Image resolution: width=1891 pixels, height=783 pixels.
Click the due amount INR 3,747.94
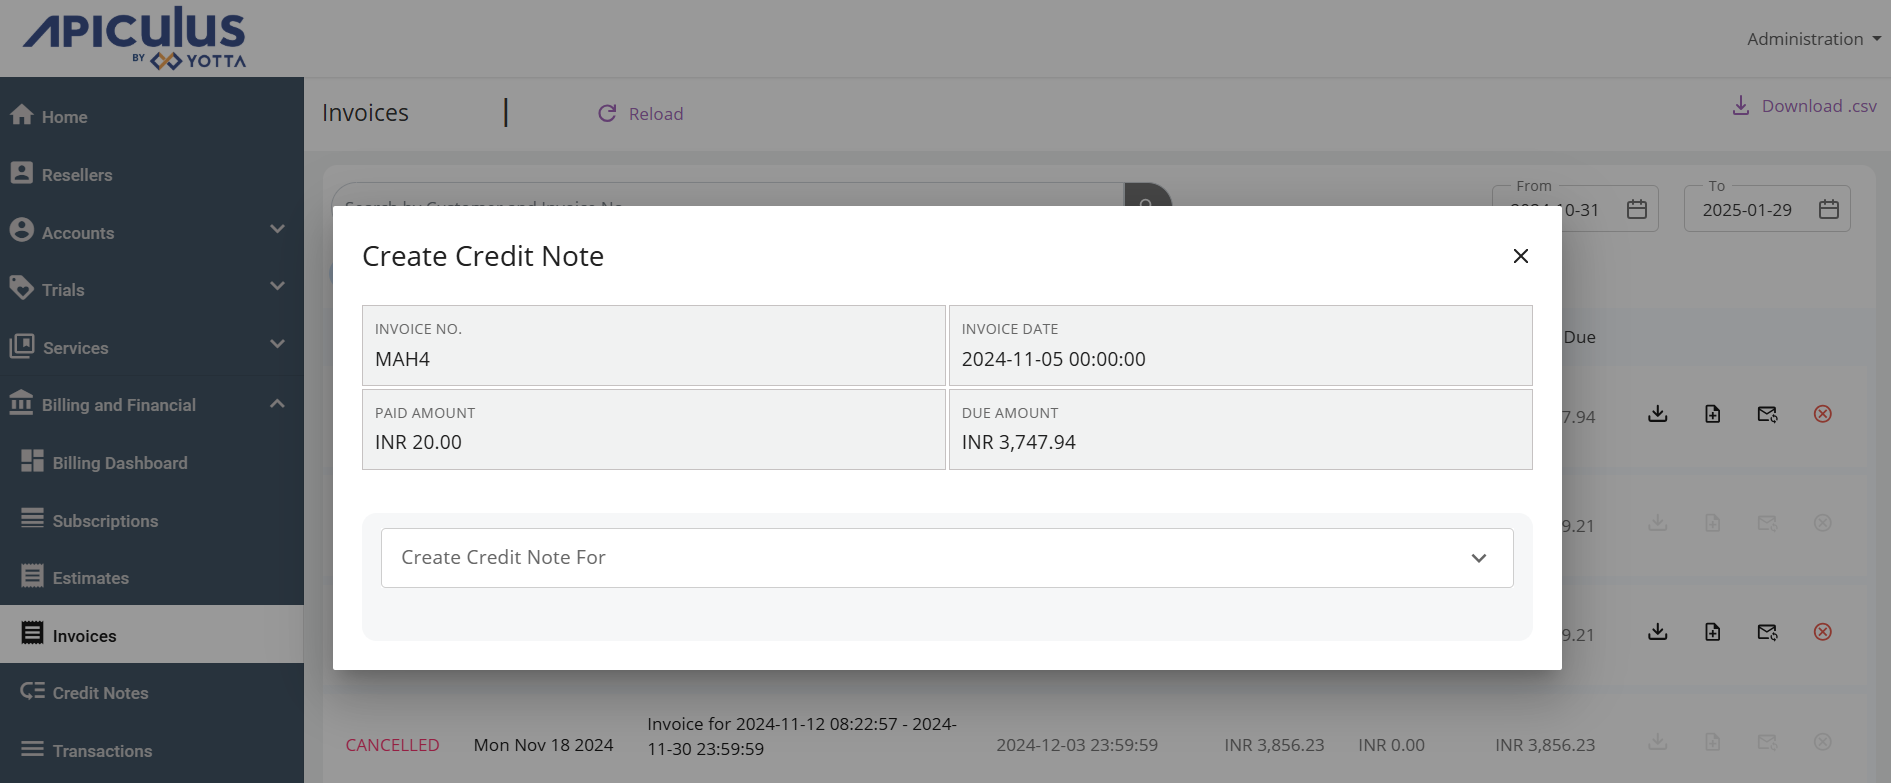pyautogui.click(x=1019, y=442)
